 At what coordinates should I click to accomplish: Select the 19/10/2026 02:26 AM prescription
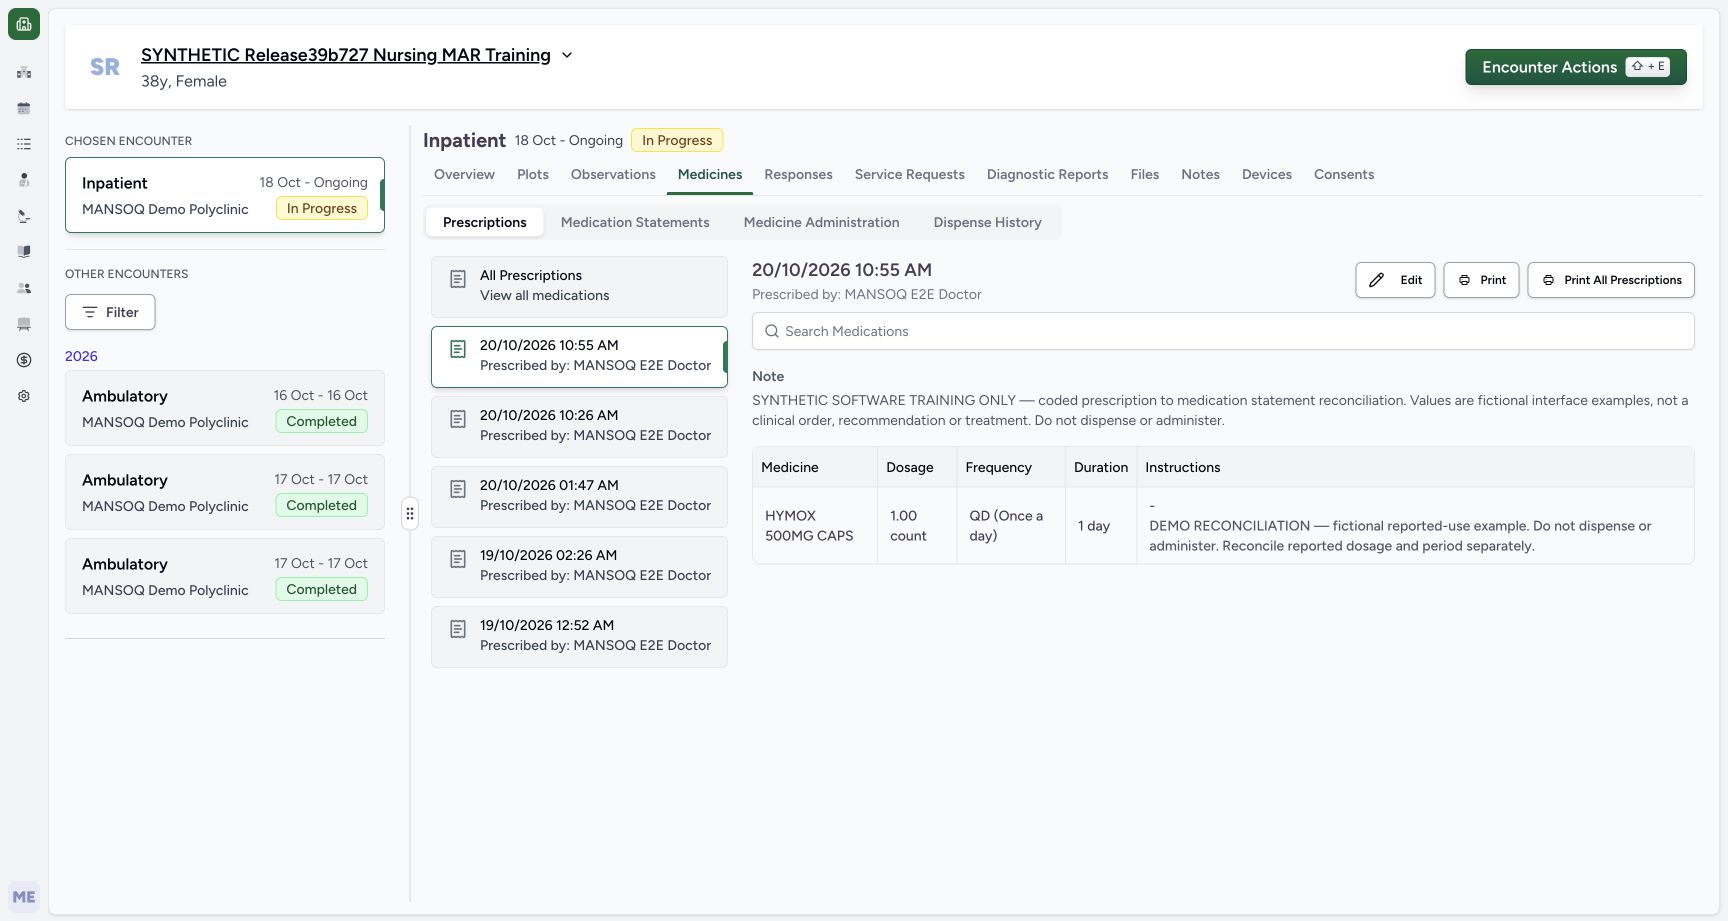[579, 567]
